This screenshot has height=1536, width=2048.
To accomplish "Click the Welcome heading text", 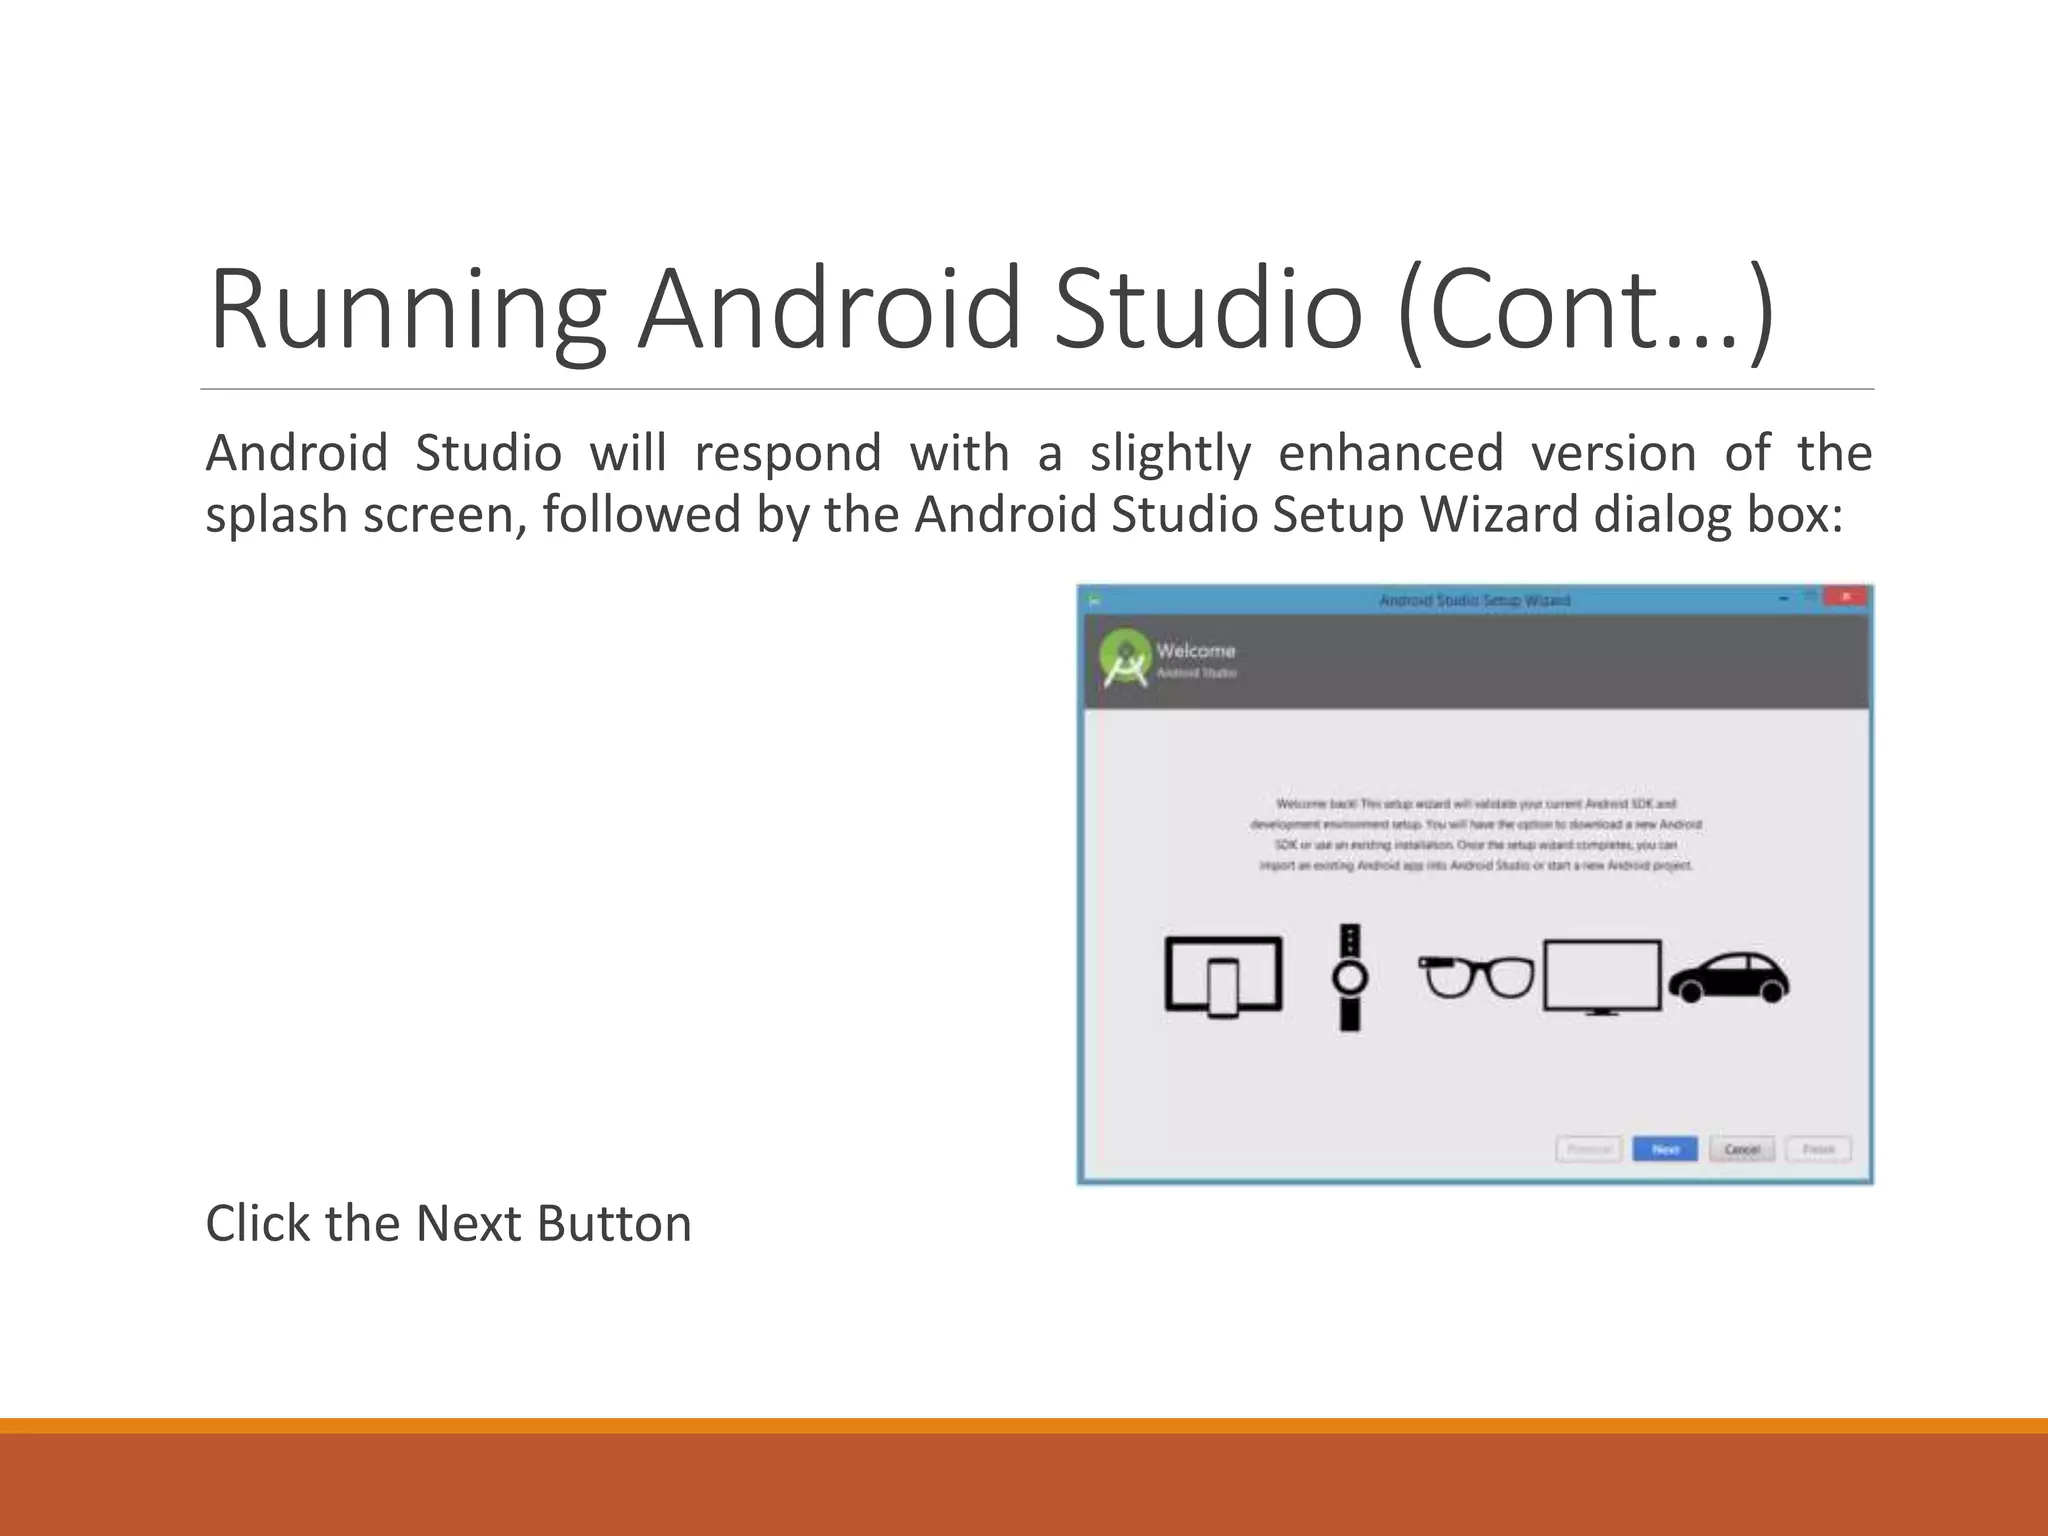I will pyautogui.click(x=1196, y=650).
